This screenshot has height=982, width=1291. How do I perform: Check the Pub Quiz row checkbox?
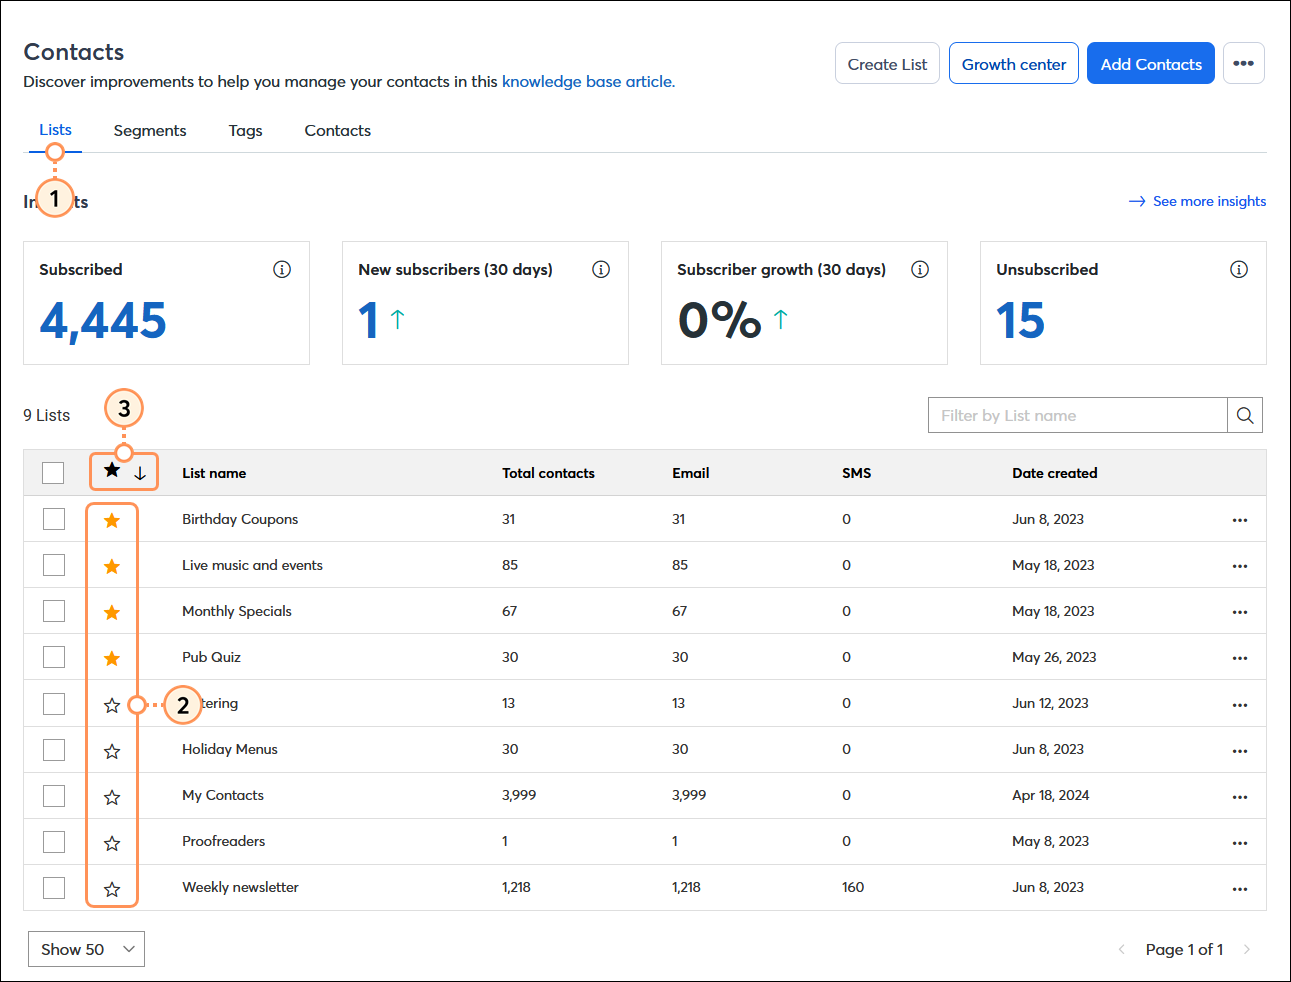pyautogui.click(x=54, y=657)
